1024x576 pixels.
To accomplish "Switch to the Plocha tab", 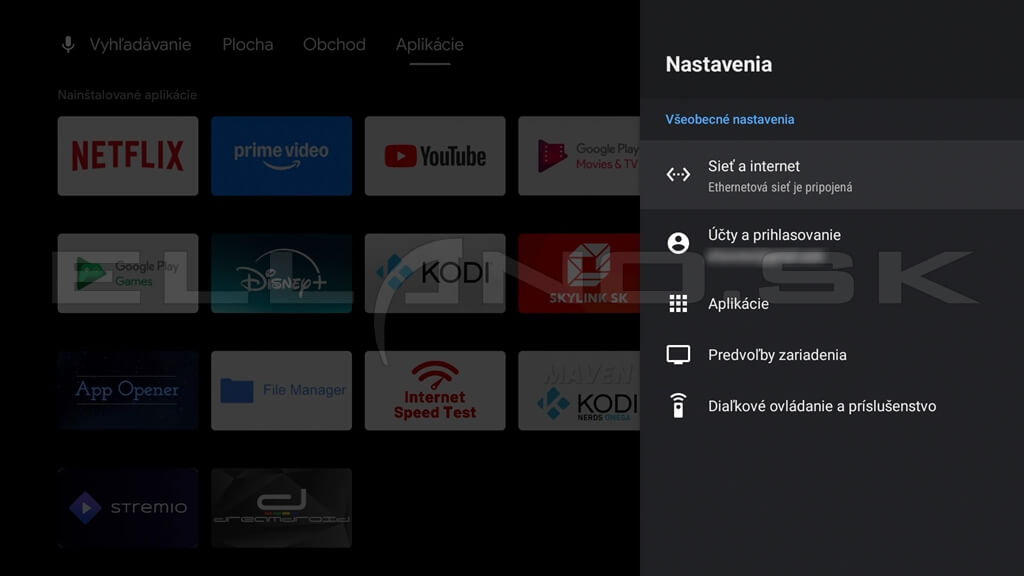I will pyautogui.click(x=247, y=45).
